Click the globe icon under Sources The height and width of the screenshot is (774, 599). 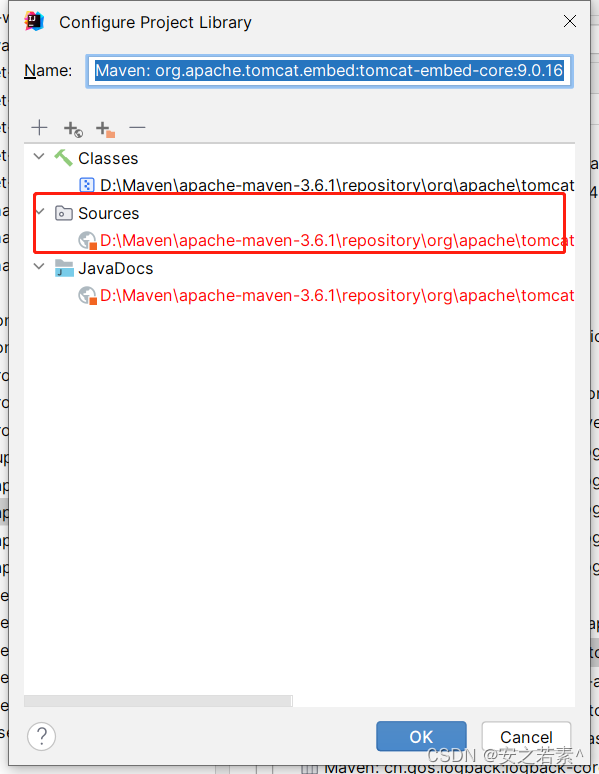tap(87, 240)
